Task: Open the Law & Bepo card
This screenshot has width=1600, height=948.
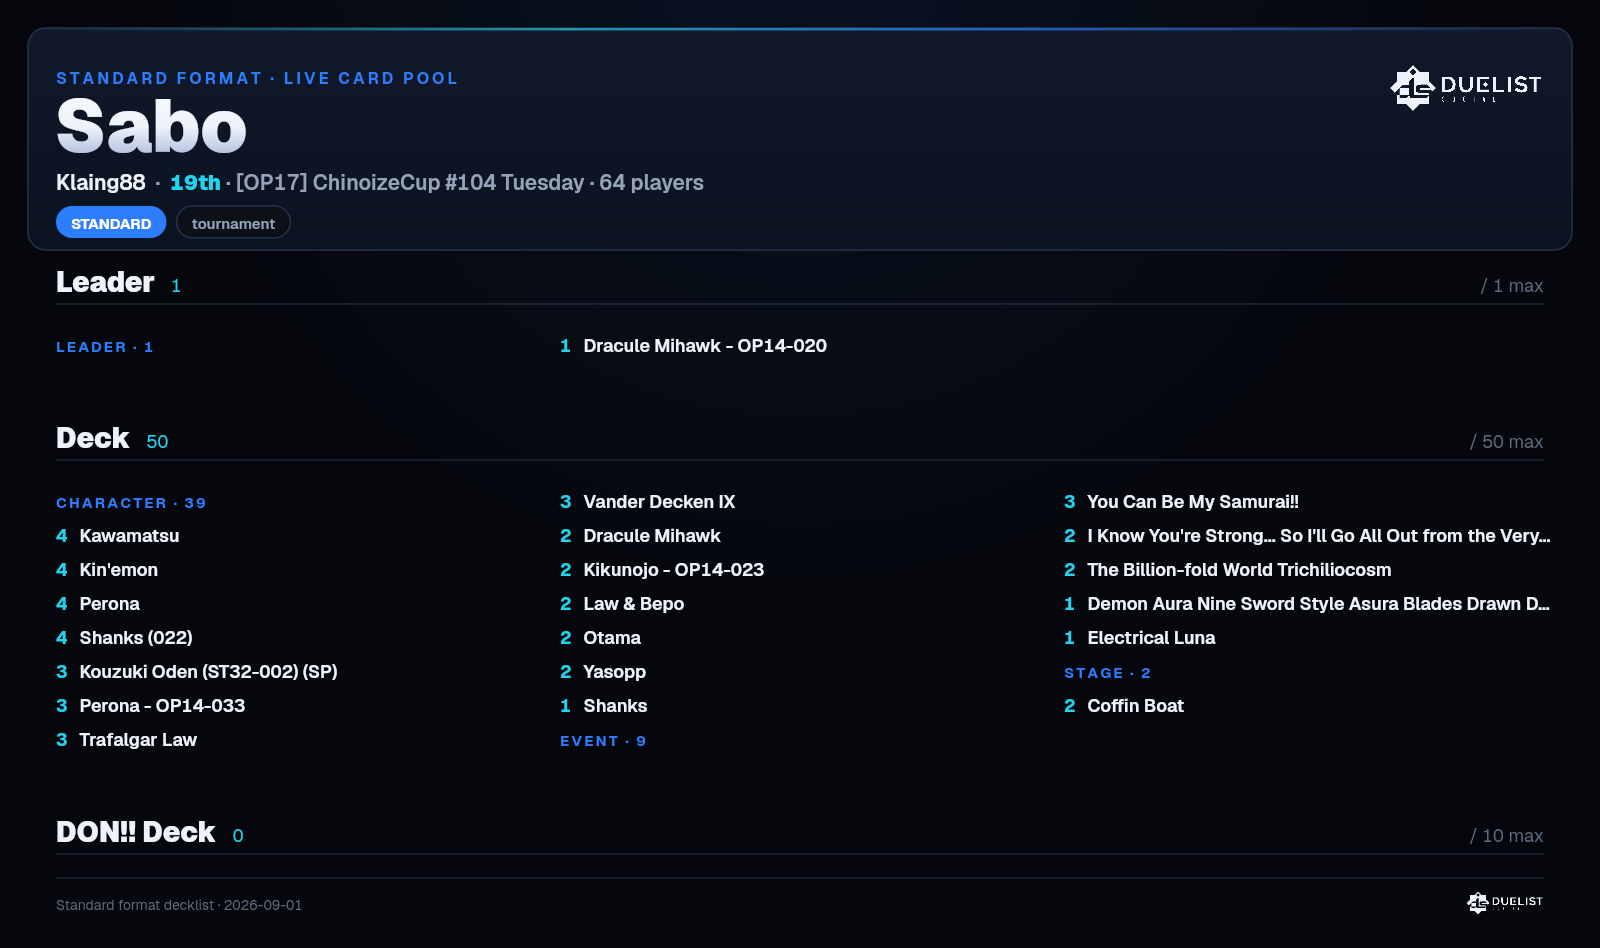Action: point(622,604)
